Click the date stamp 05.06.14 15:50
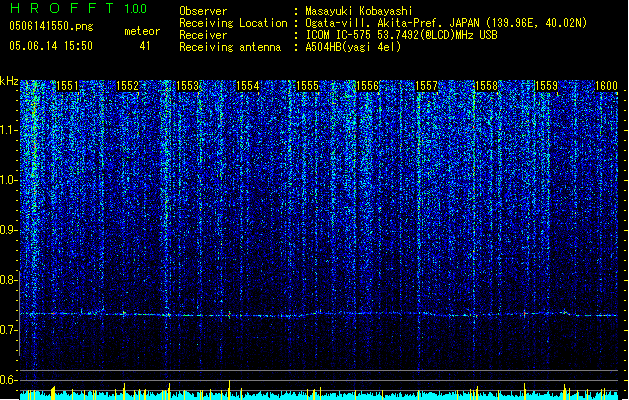Viewport: 629px width, 400px height. 51,46
